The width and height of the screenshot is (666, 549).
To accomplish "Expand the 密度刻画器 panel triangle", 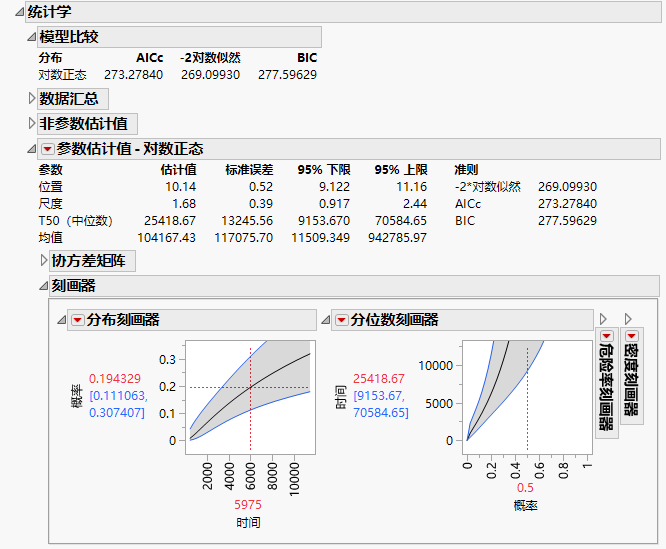I will [628, 319].
